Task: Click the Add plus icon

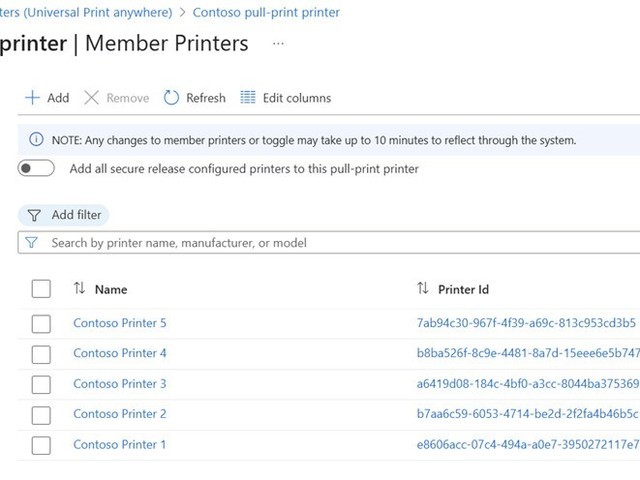Action: click(32, 98)
